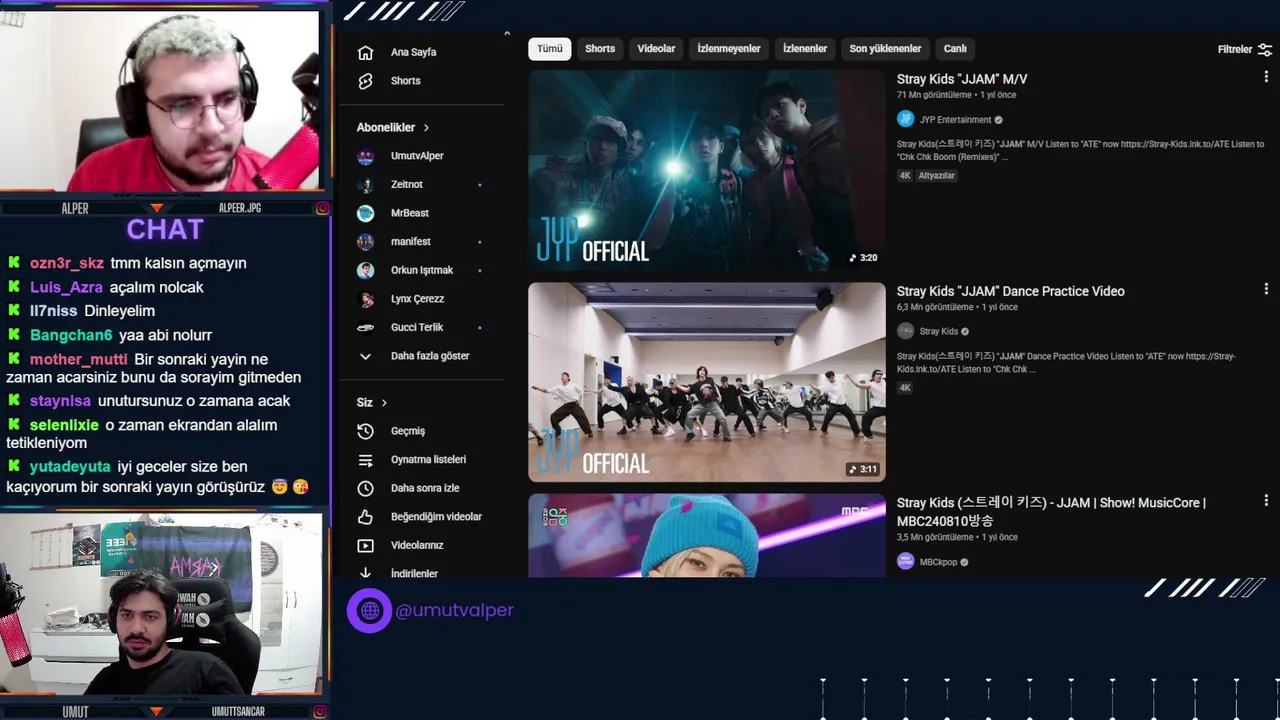Open the Oynatma listeleri playlist icon
The height and width of the screenshot is (720, 1280).
click(365, 460)
